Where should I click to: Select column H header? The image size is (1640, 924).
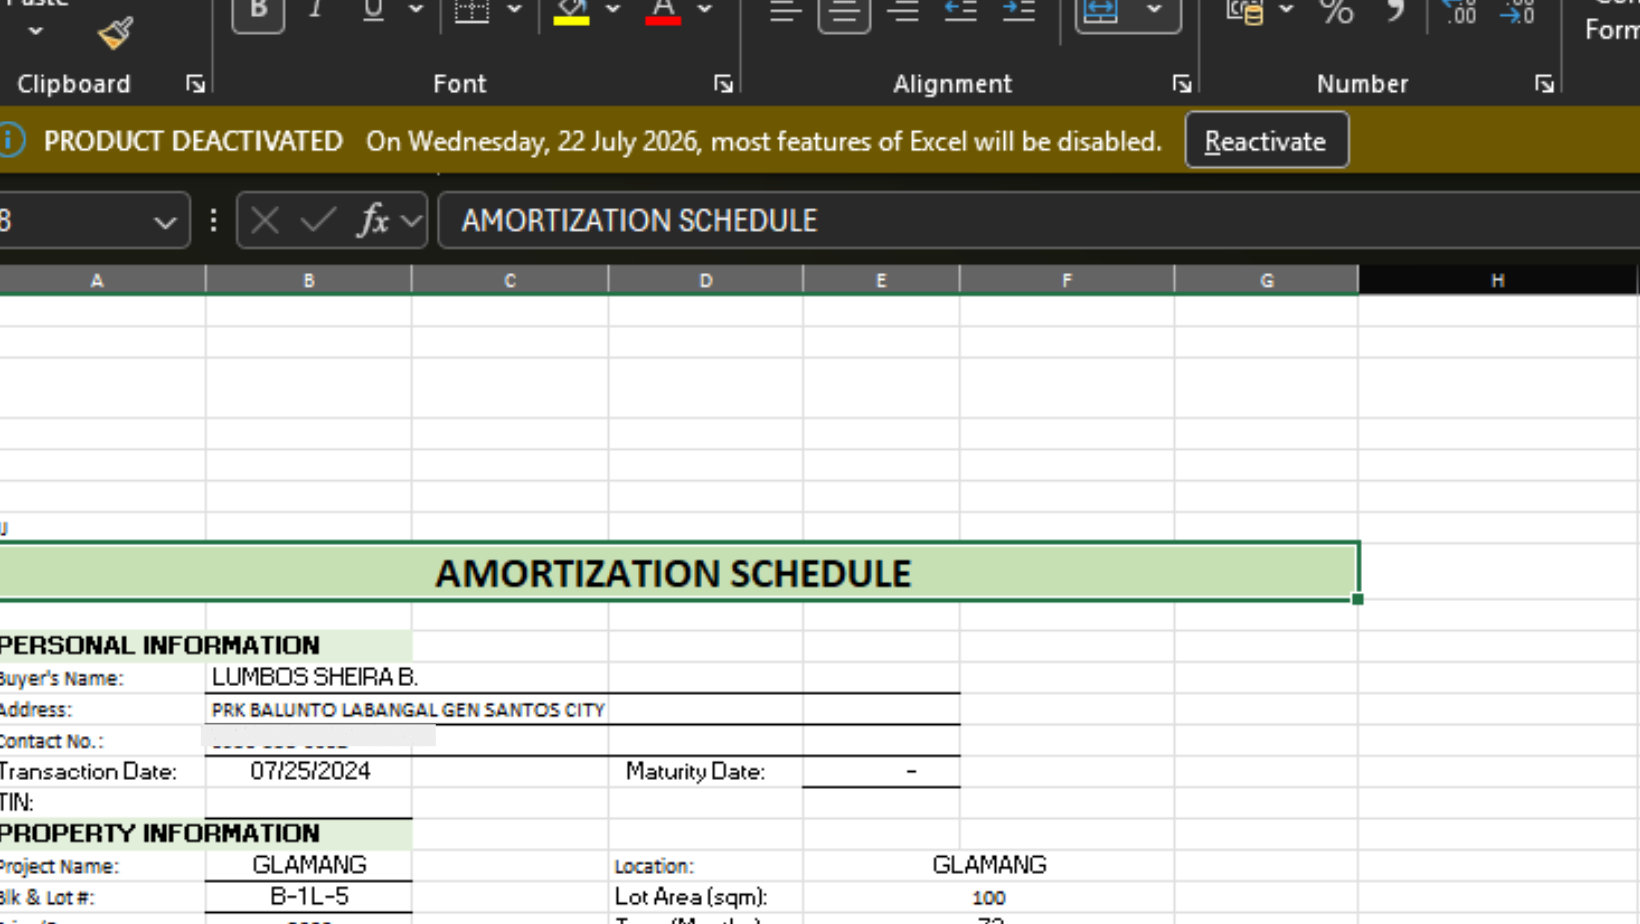[1497, 280]
